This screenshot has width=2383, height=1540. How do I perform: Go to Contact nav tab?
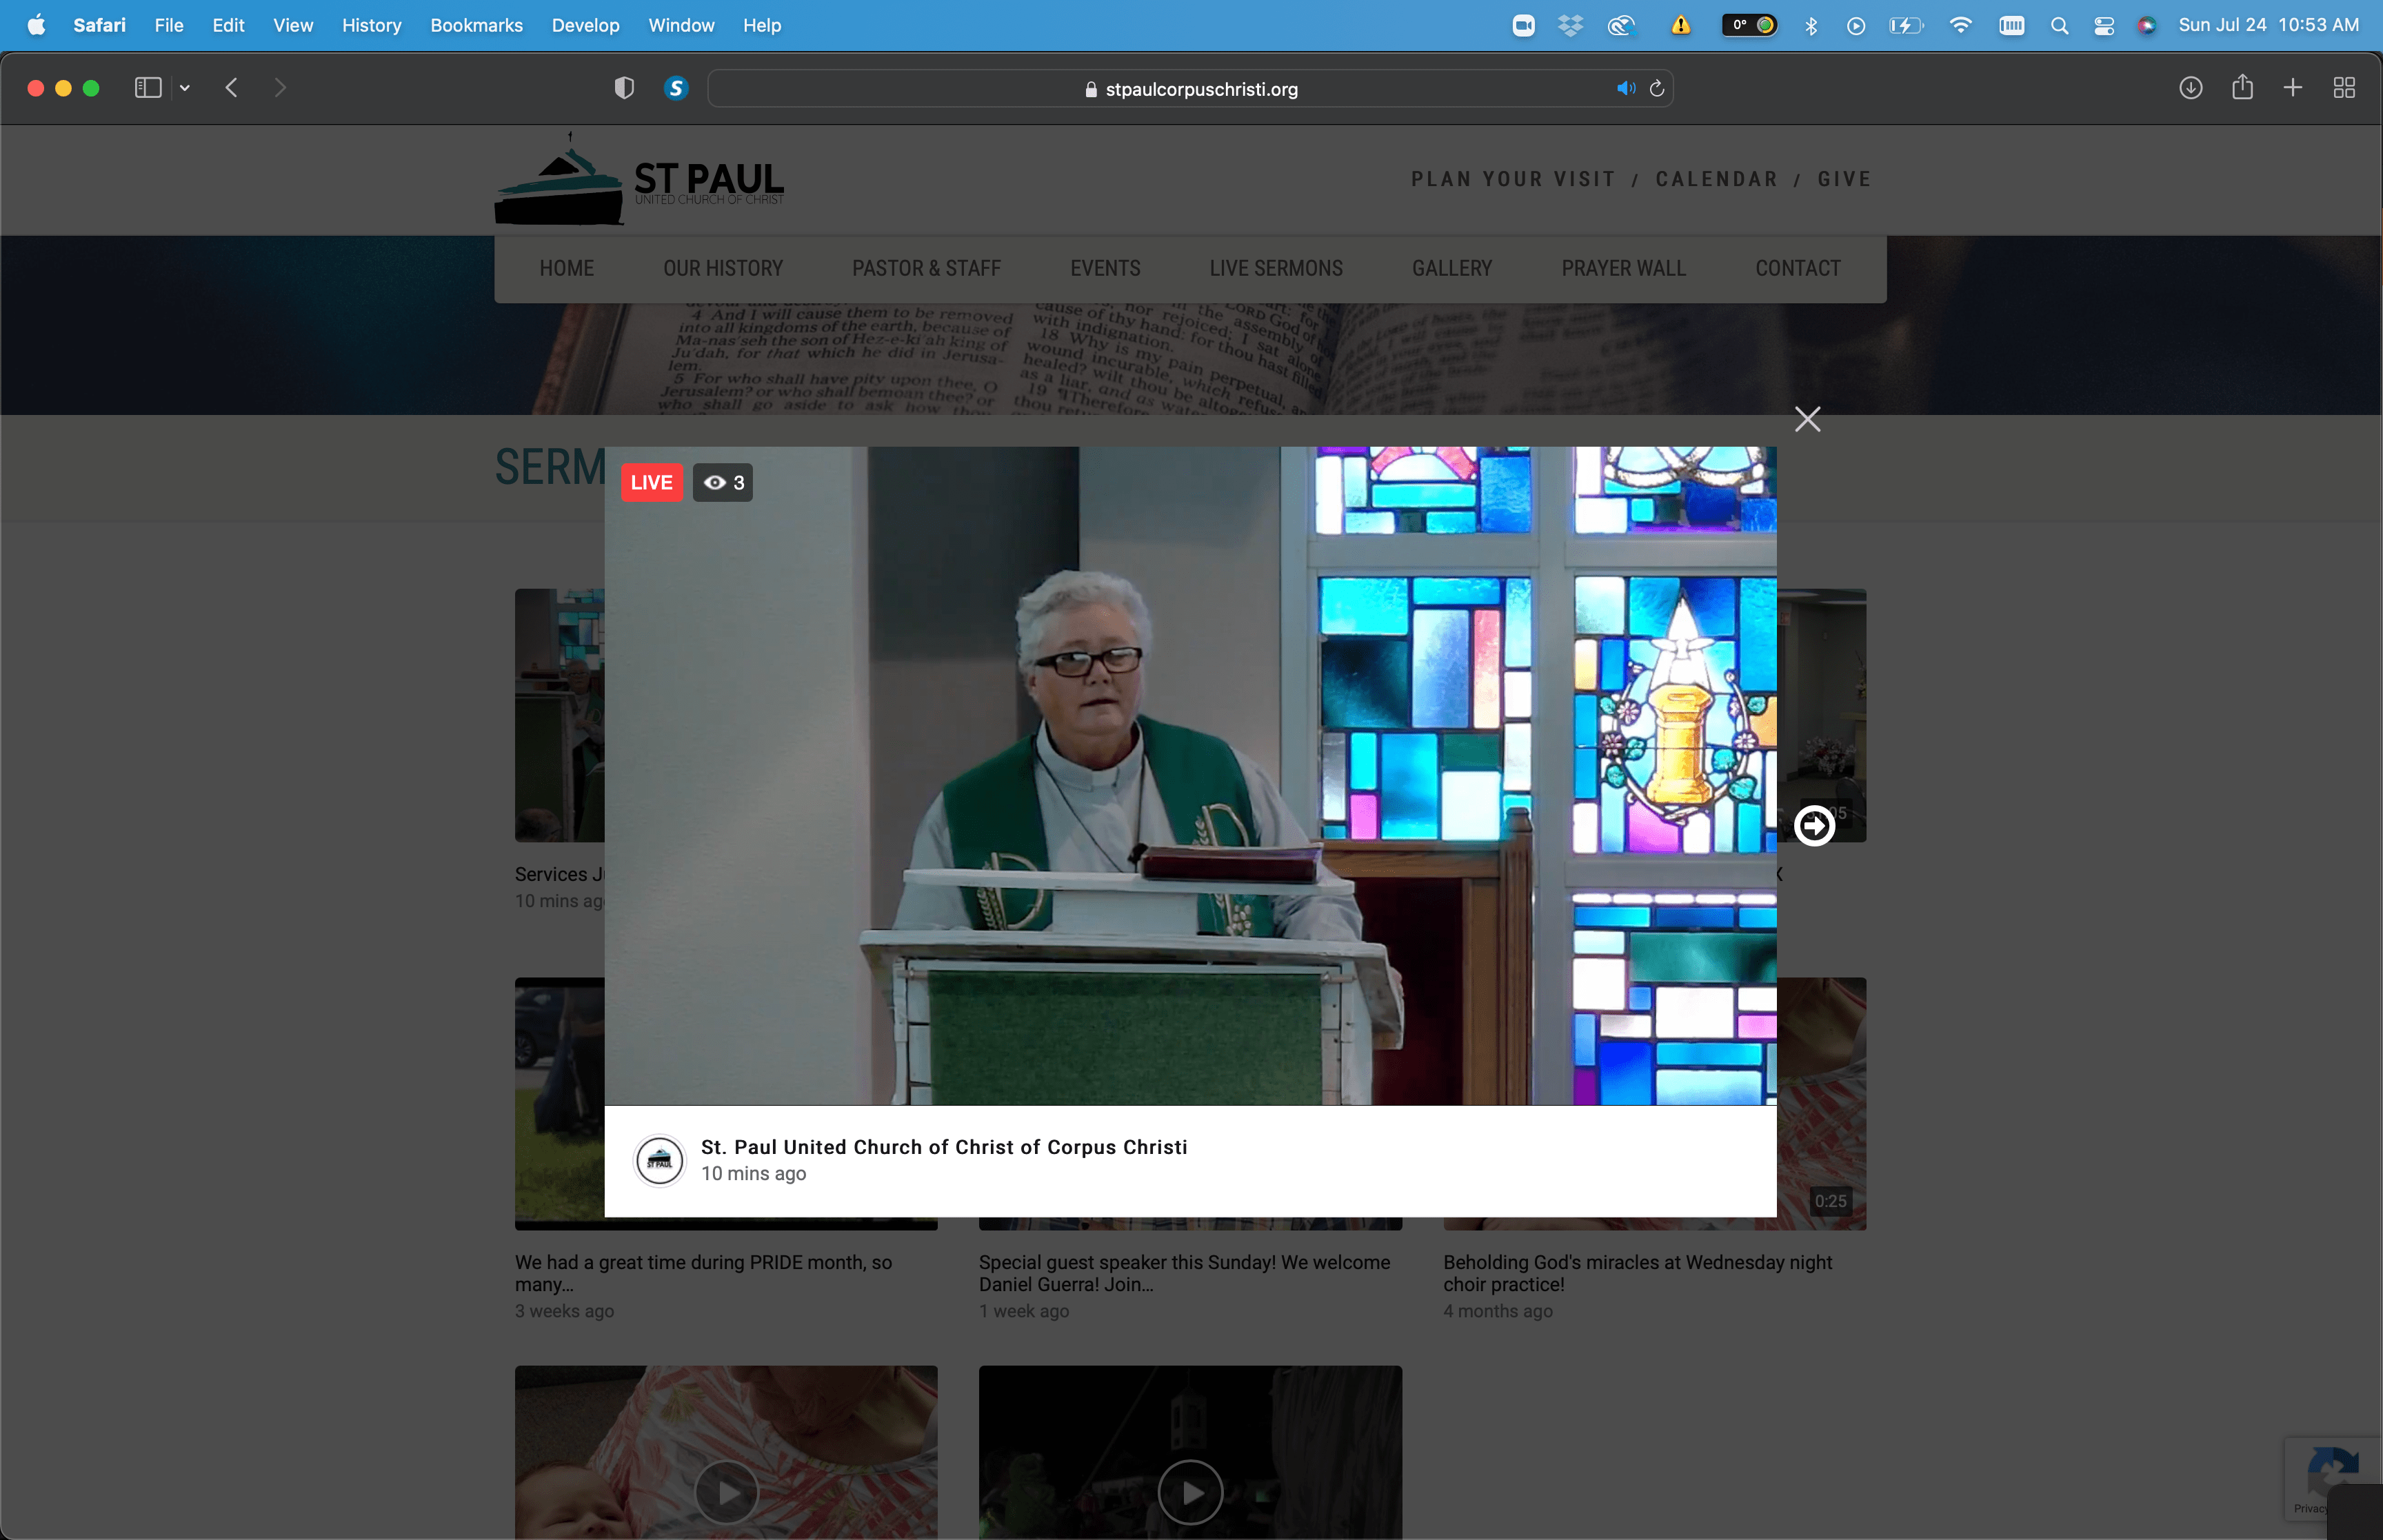point(1798,268)
